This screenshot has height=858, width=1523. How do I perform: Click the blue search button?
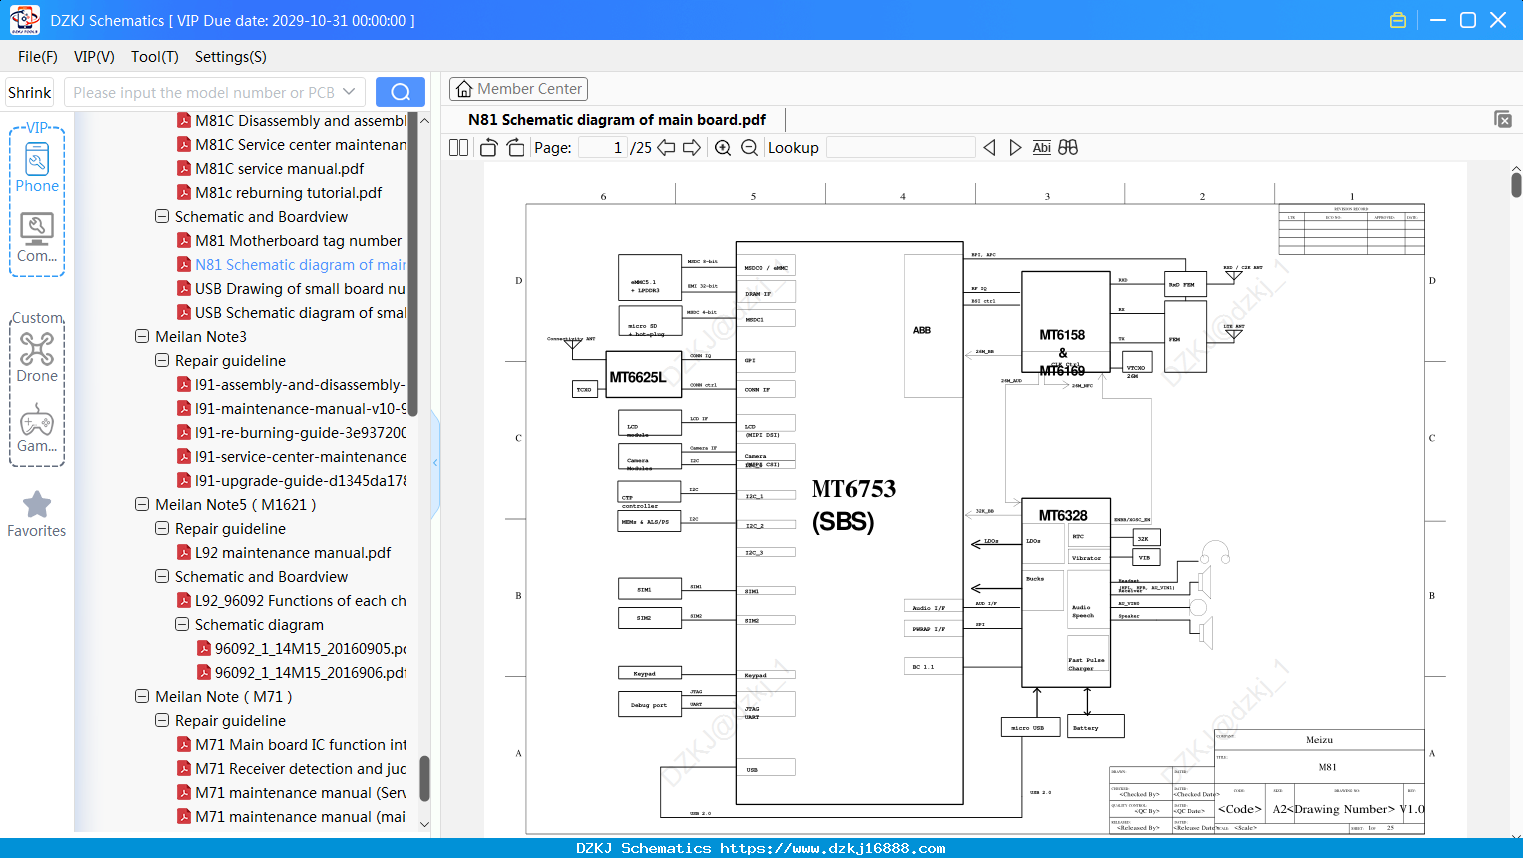pos(400,92)
